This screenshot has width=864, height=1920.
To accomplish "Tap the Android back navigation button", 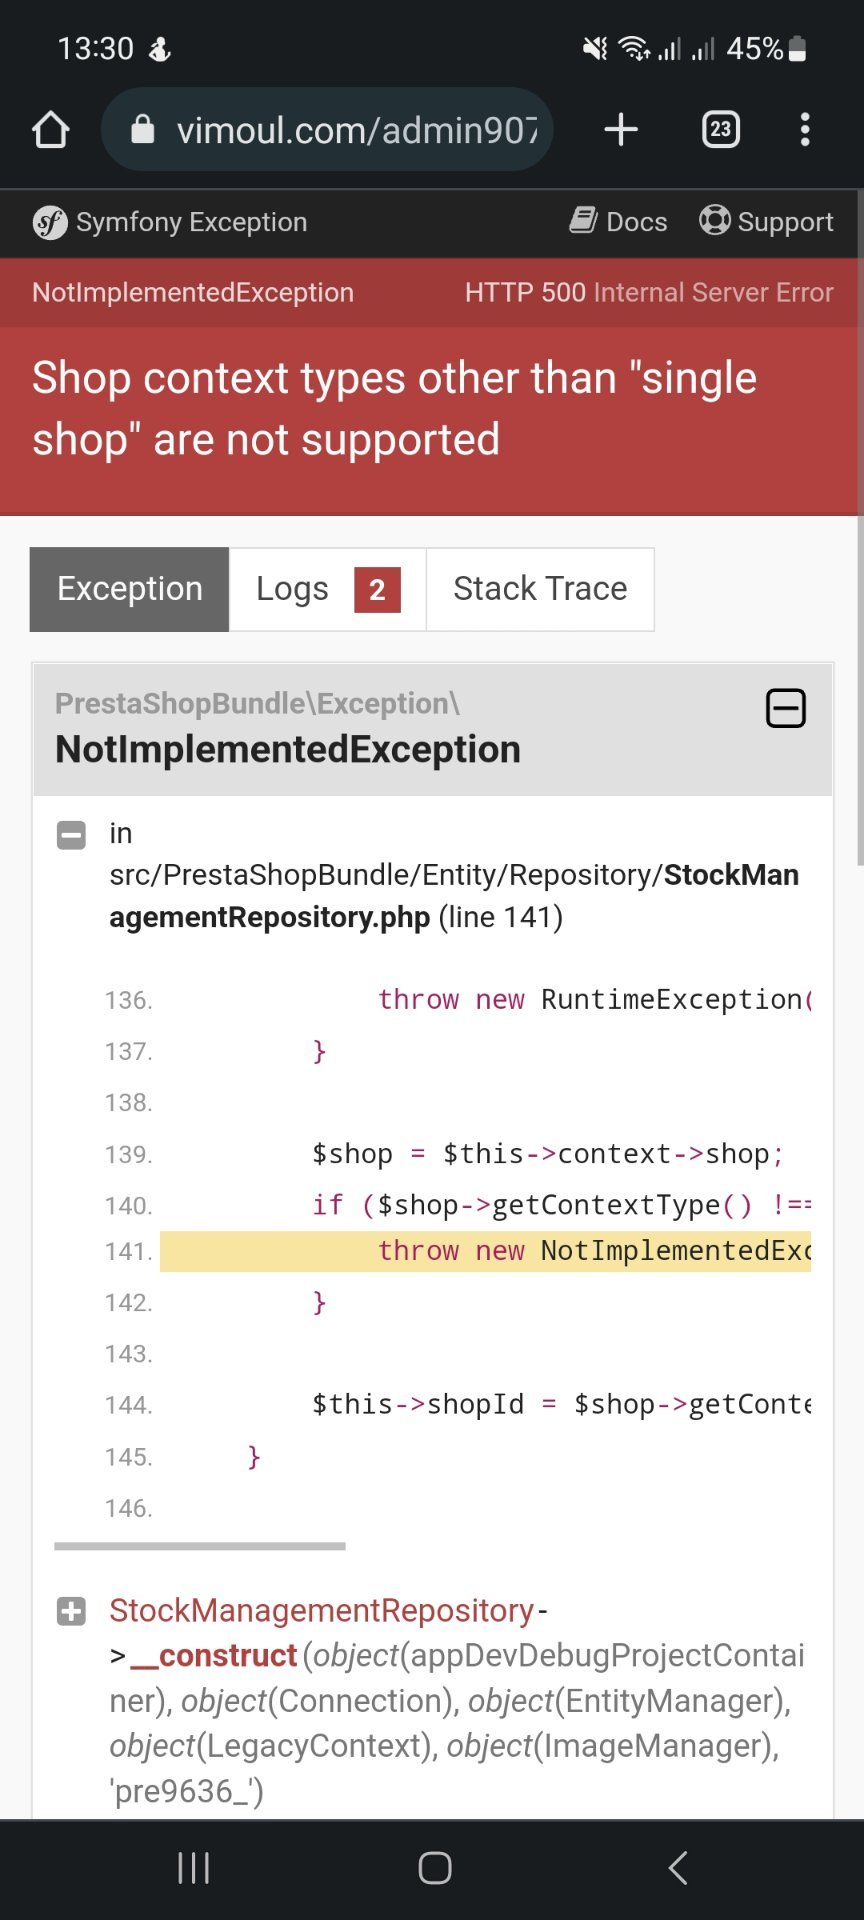I will [678, 1867].
